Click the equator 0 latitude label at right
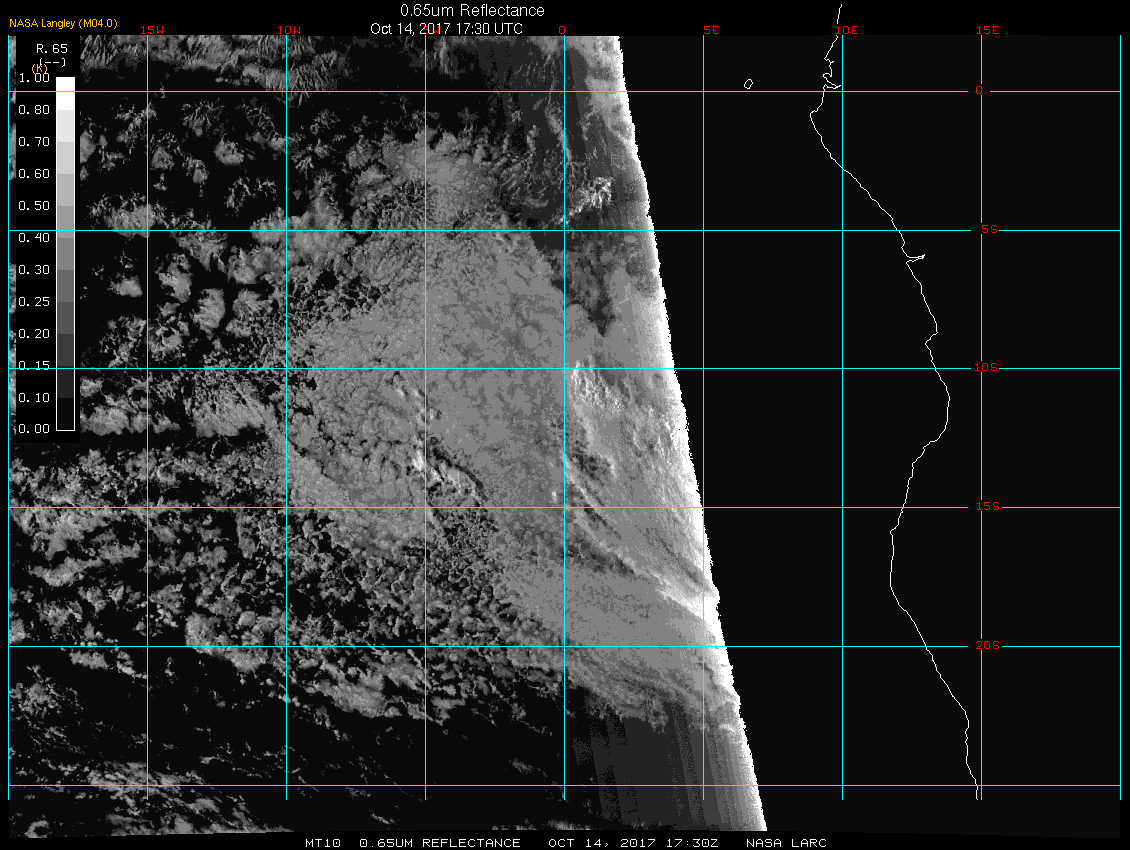Image resolution: width=1130 pixels, height=850 pixels. [x=979, y=90]
